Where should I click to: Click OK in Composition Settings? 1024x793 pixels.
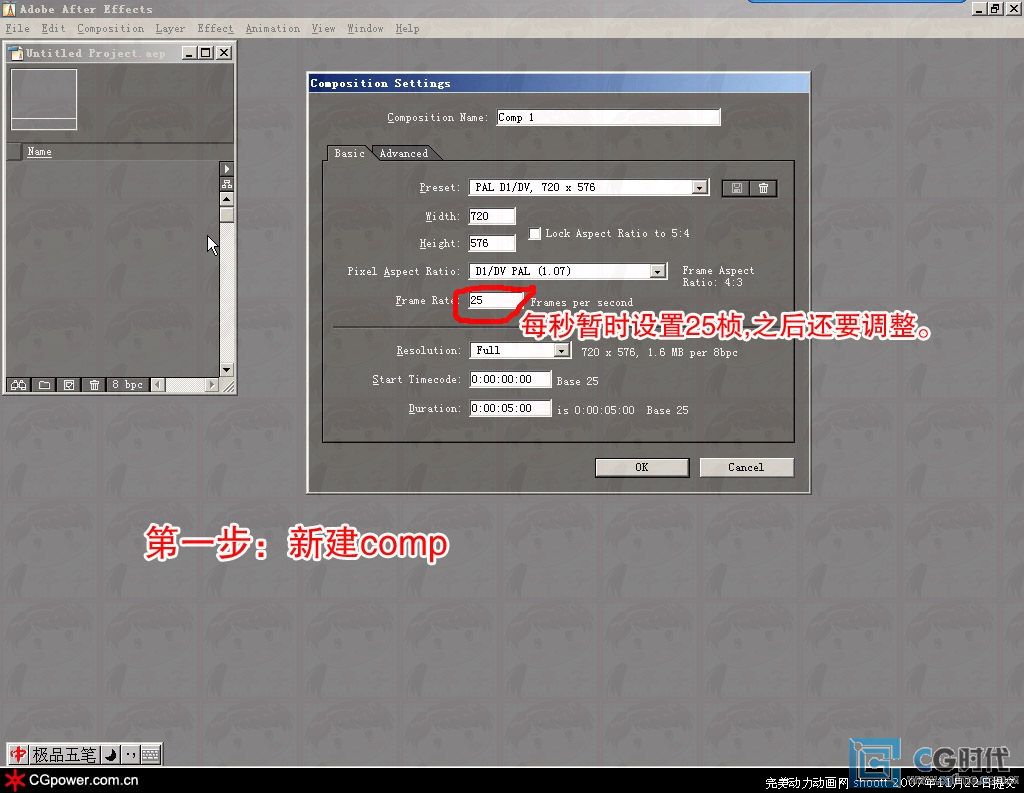point(642,467)
